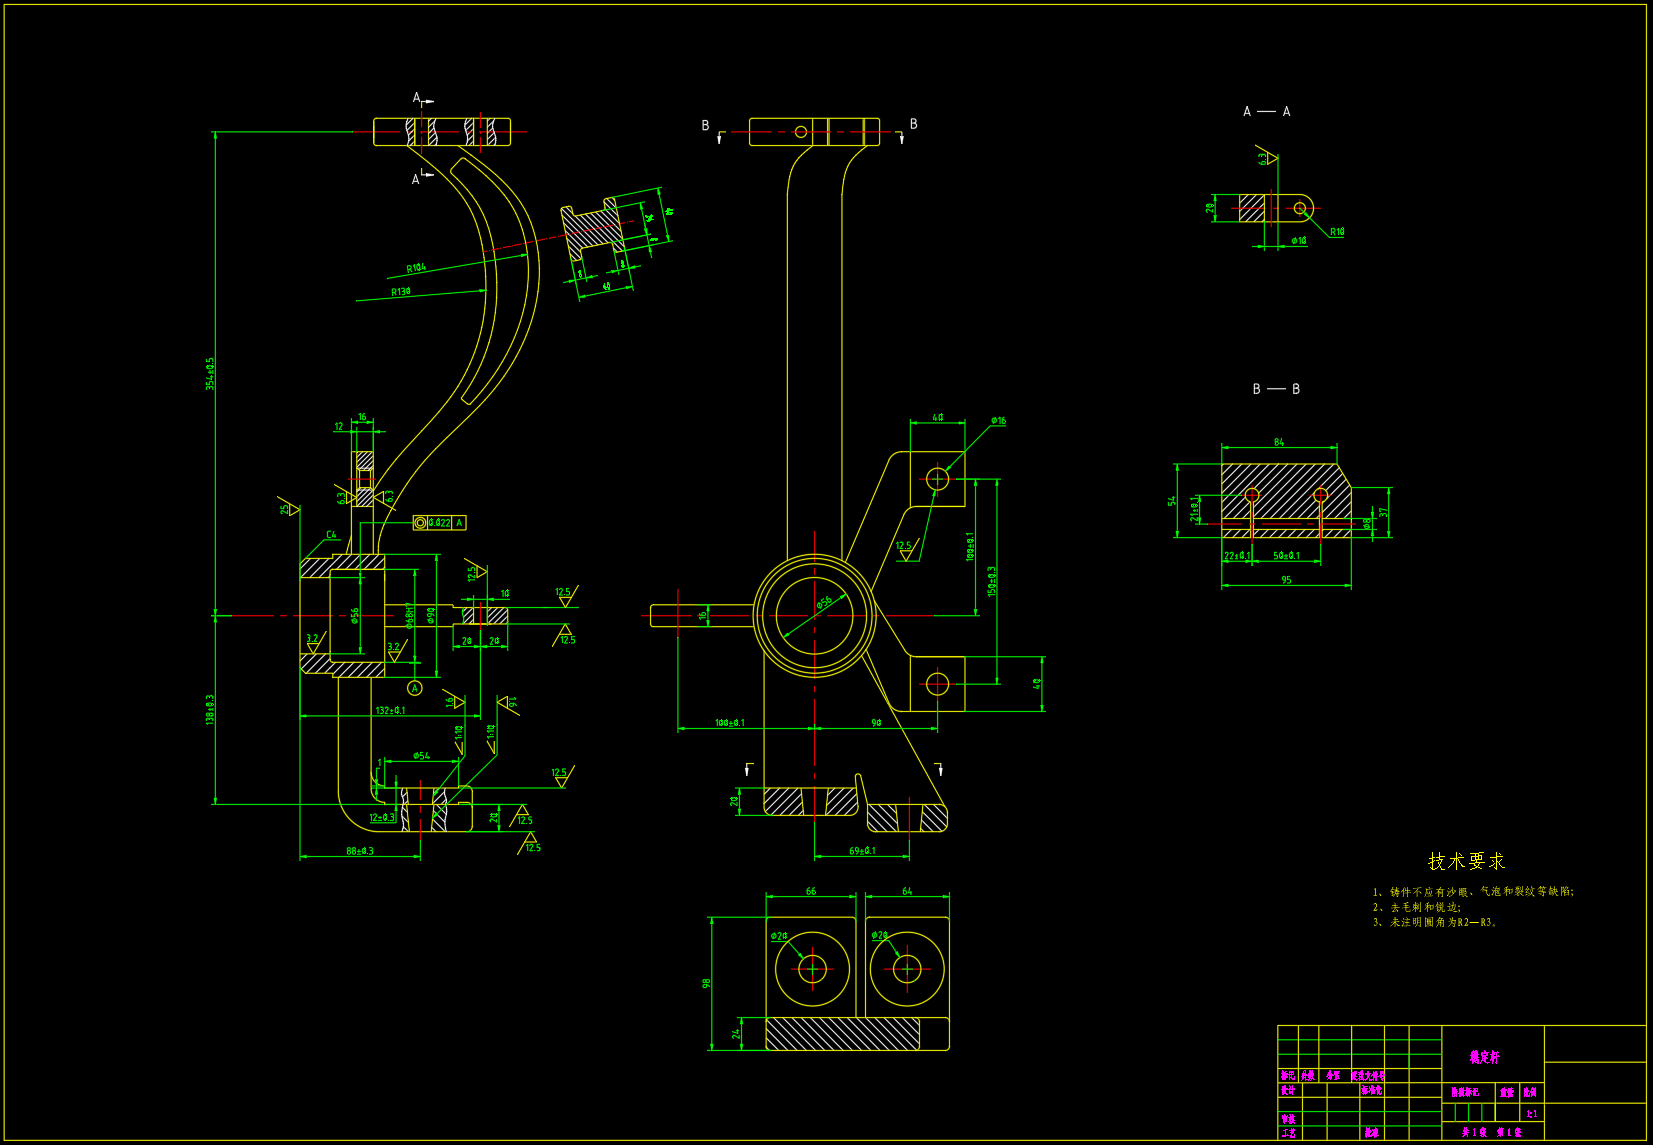
Task: Click the 1:1 scale cell in title block
Action: 1531,1114
